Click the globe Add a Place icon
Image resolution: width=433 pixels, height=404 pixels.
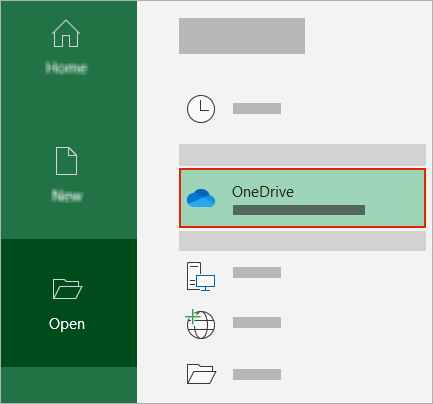pos(200,324)
